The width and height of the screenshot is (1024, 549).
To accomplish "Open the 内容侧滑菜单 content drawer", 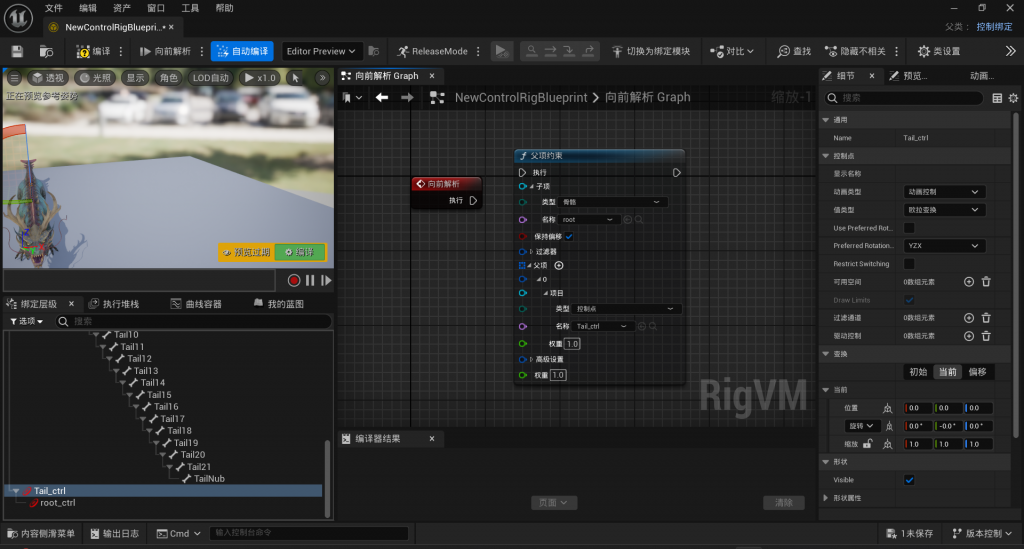I will pyautogui.click(x=40, y=533).
